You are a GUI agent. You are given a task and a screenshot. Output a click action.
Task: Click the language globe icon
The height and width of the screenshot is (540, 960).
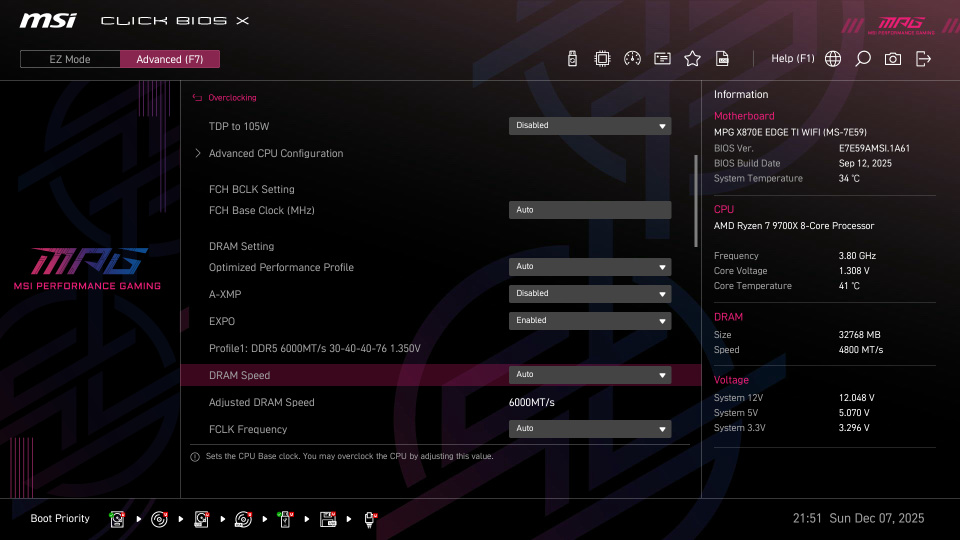[833, 59]
